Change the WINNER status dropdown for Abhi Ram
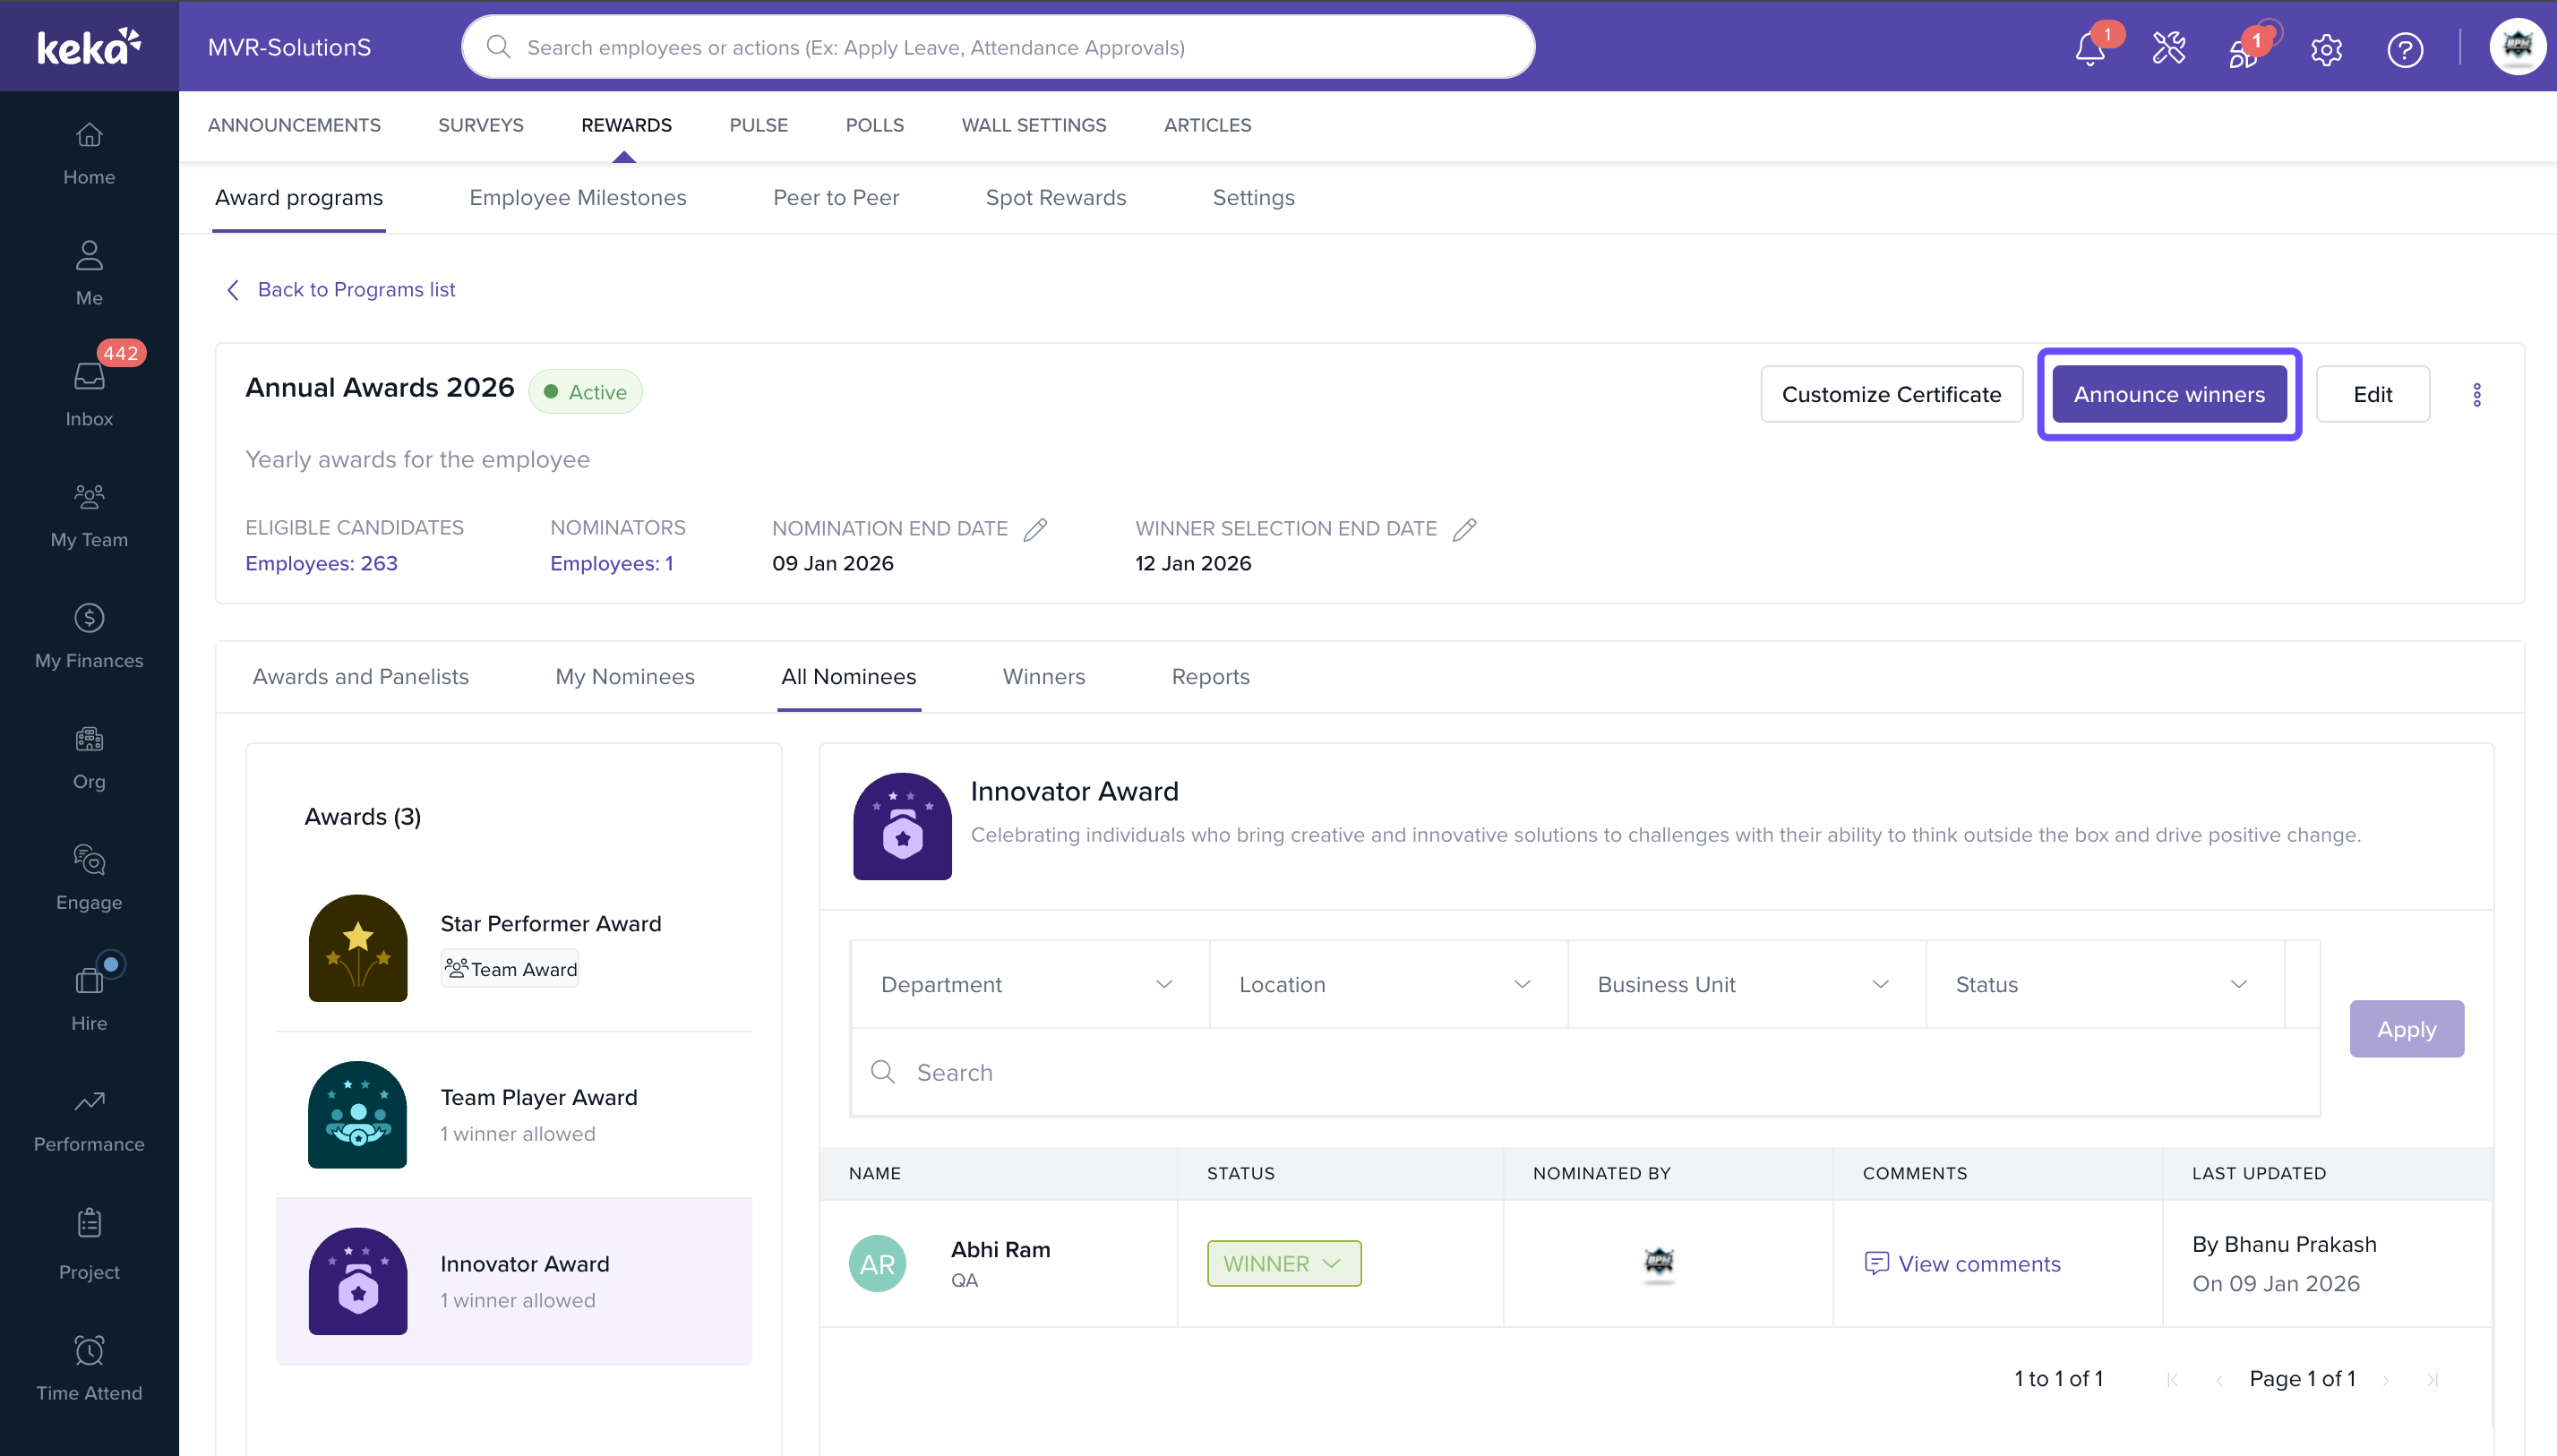Screen dimensions: 2557x1456 [x=1283, y=1263]
